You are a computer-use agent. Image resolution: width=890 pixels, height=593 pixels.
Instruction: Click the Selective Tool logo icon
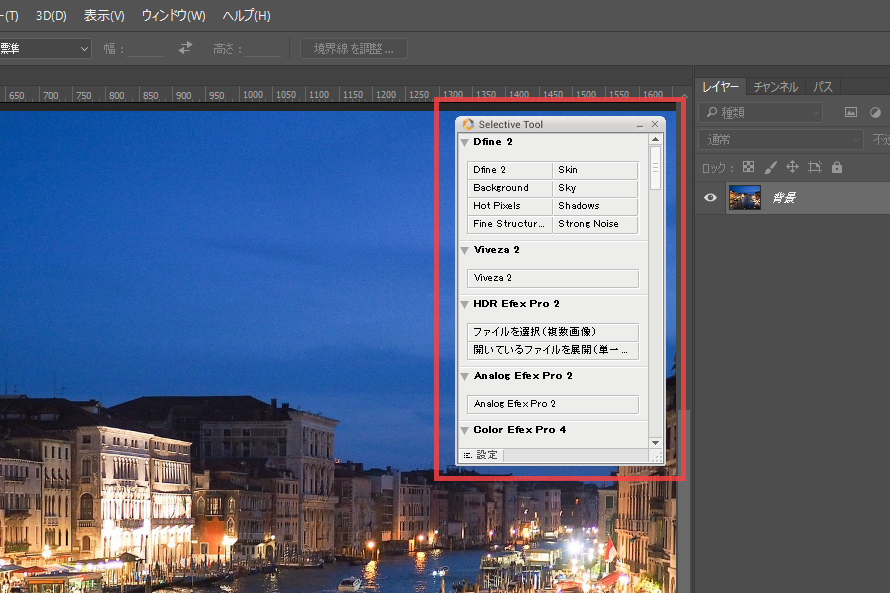(468, 124)
